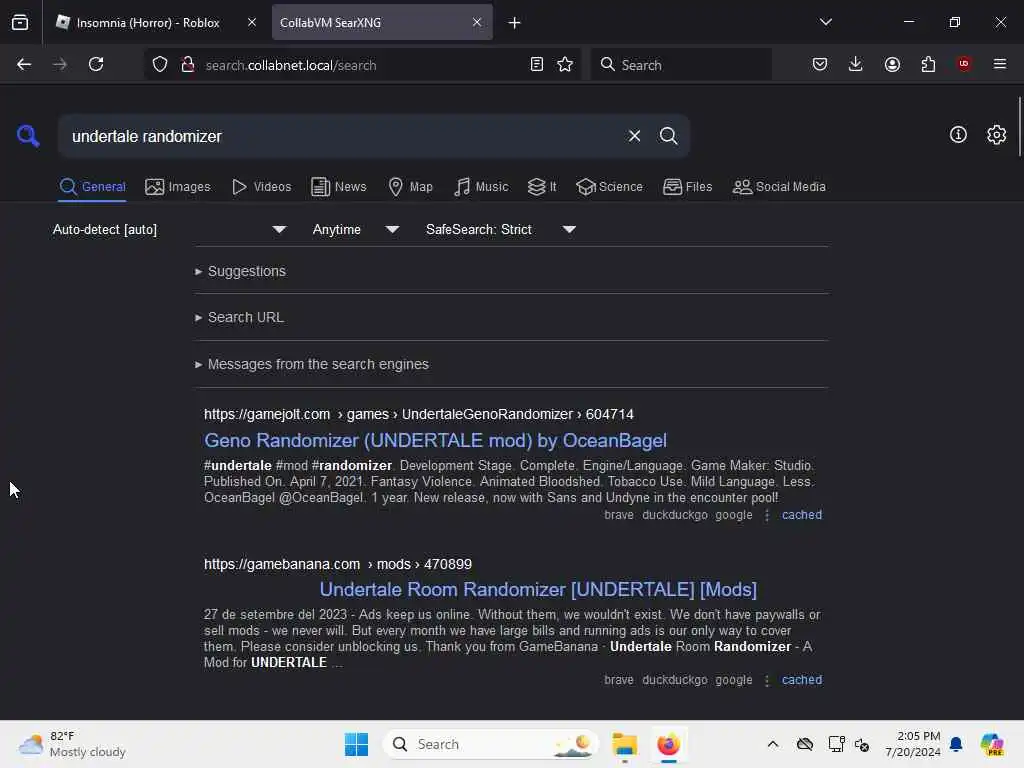Clear the undertale randomizer search query
This screenshot has height=768, width=1024.
[x=634, y=136]
